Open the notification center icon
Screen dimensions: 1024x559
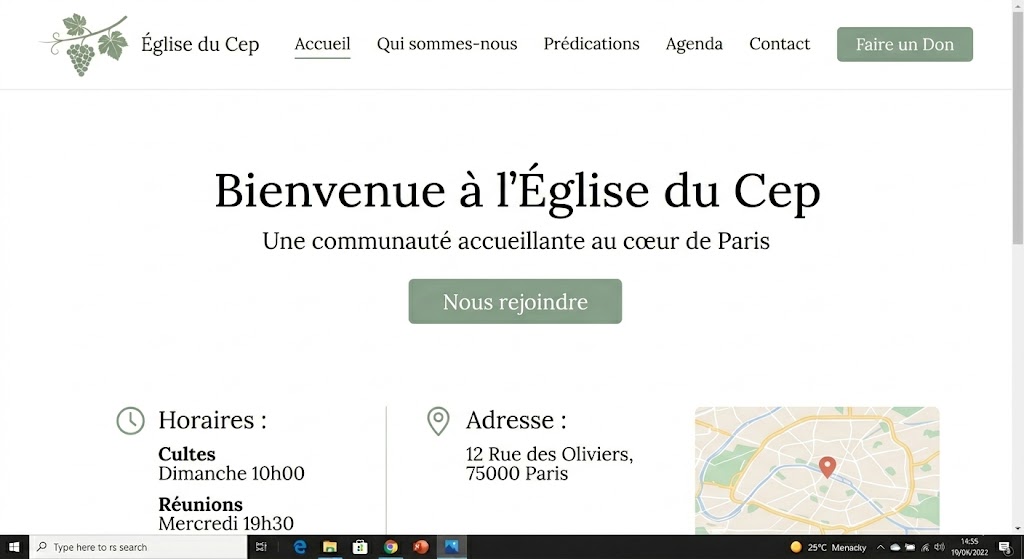click(1005, 547)
